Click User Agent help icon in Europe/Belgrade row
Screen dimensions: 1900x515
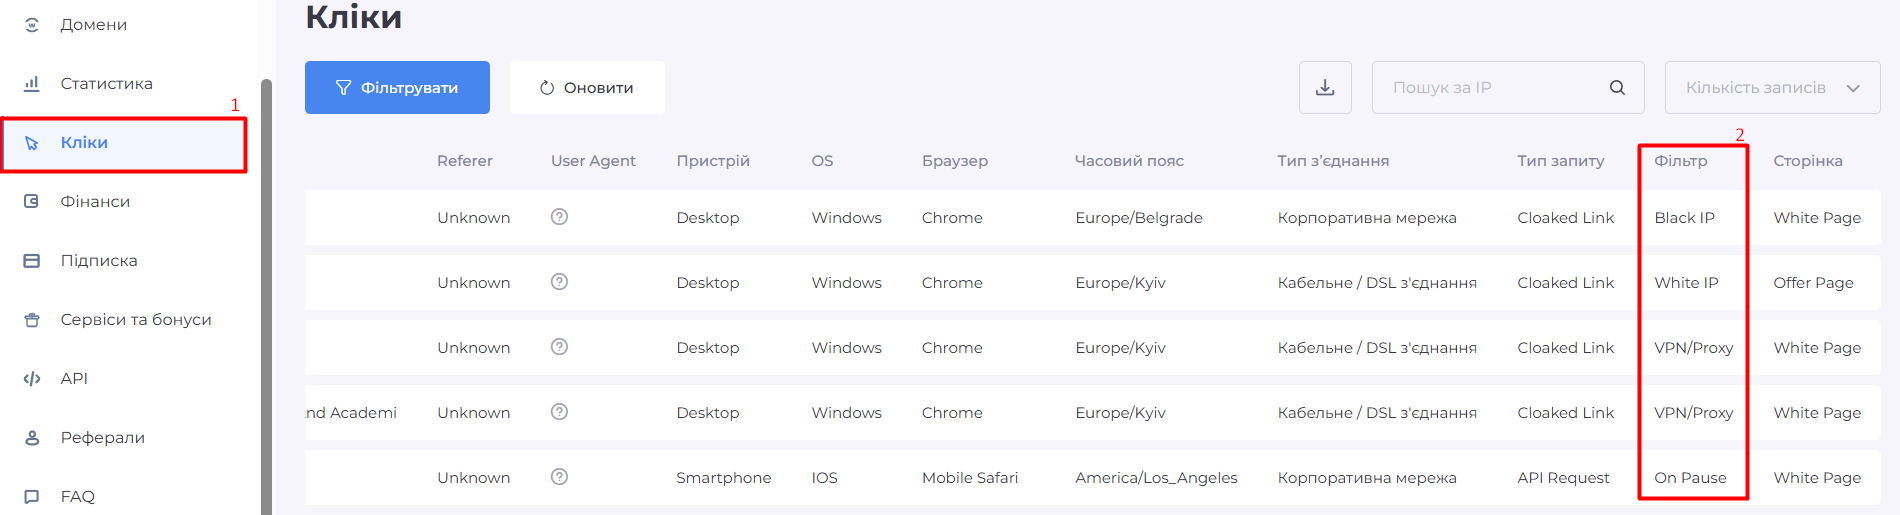point(559,217)
